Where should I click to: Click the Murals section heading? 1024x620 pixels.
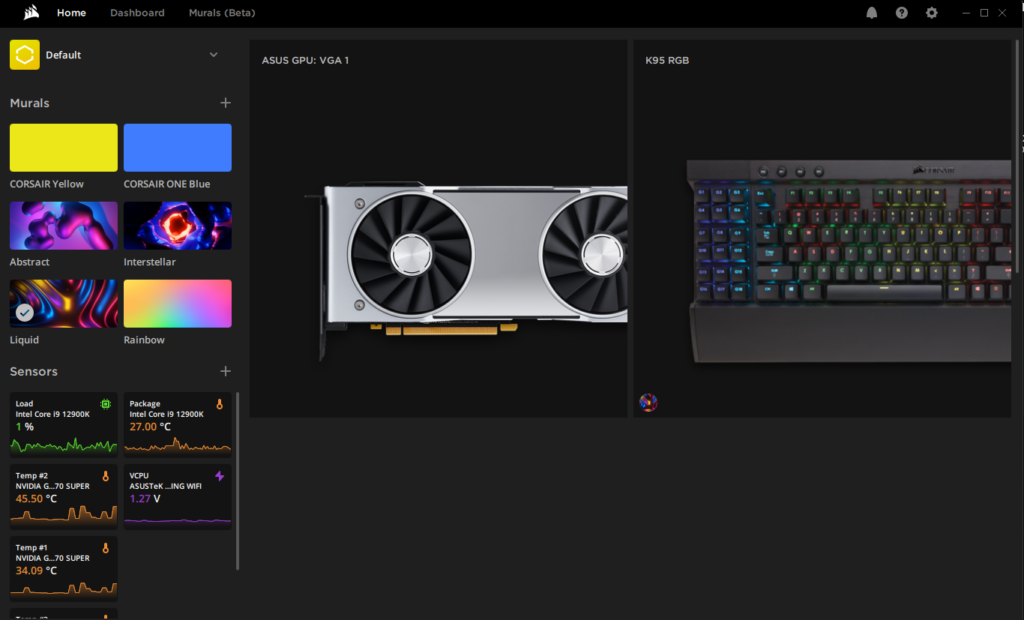point(29,103)
